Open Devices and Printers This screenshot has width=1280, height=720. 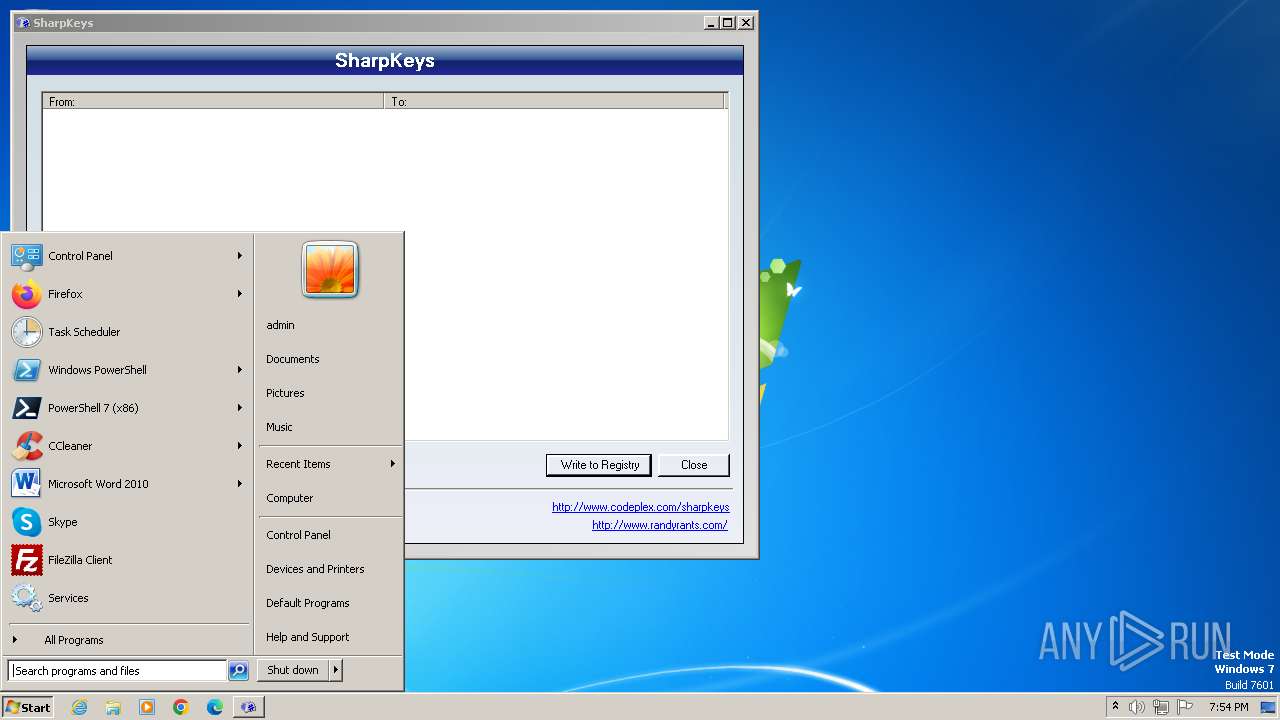[x=330, y=569]
